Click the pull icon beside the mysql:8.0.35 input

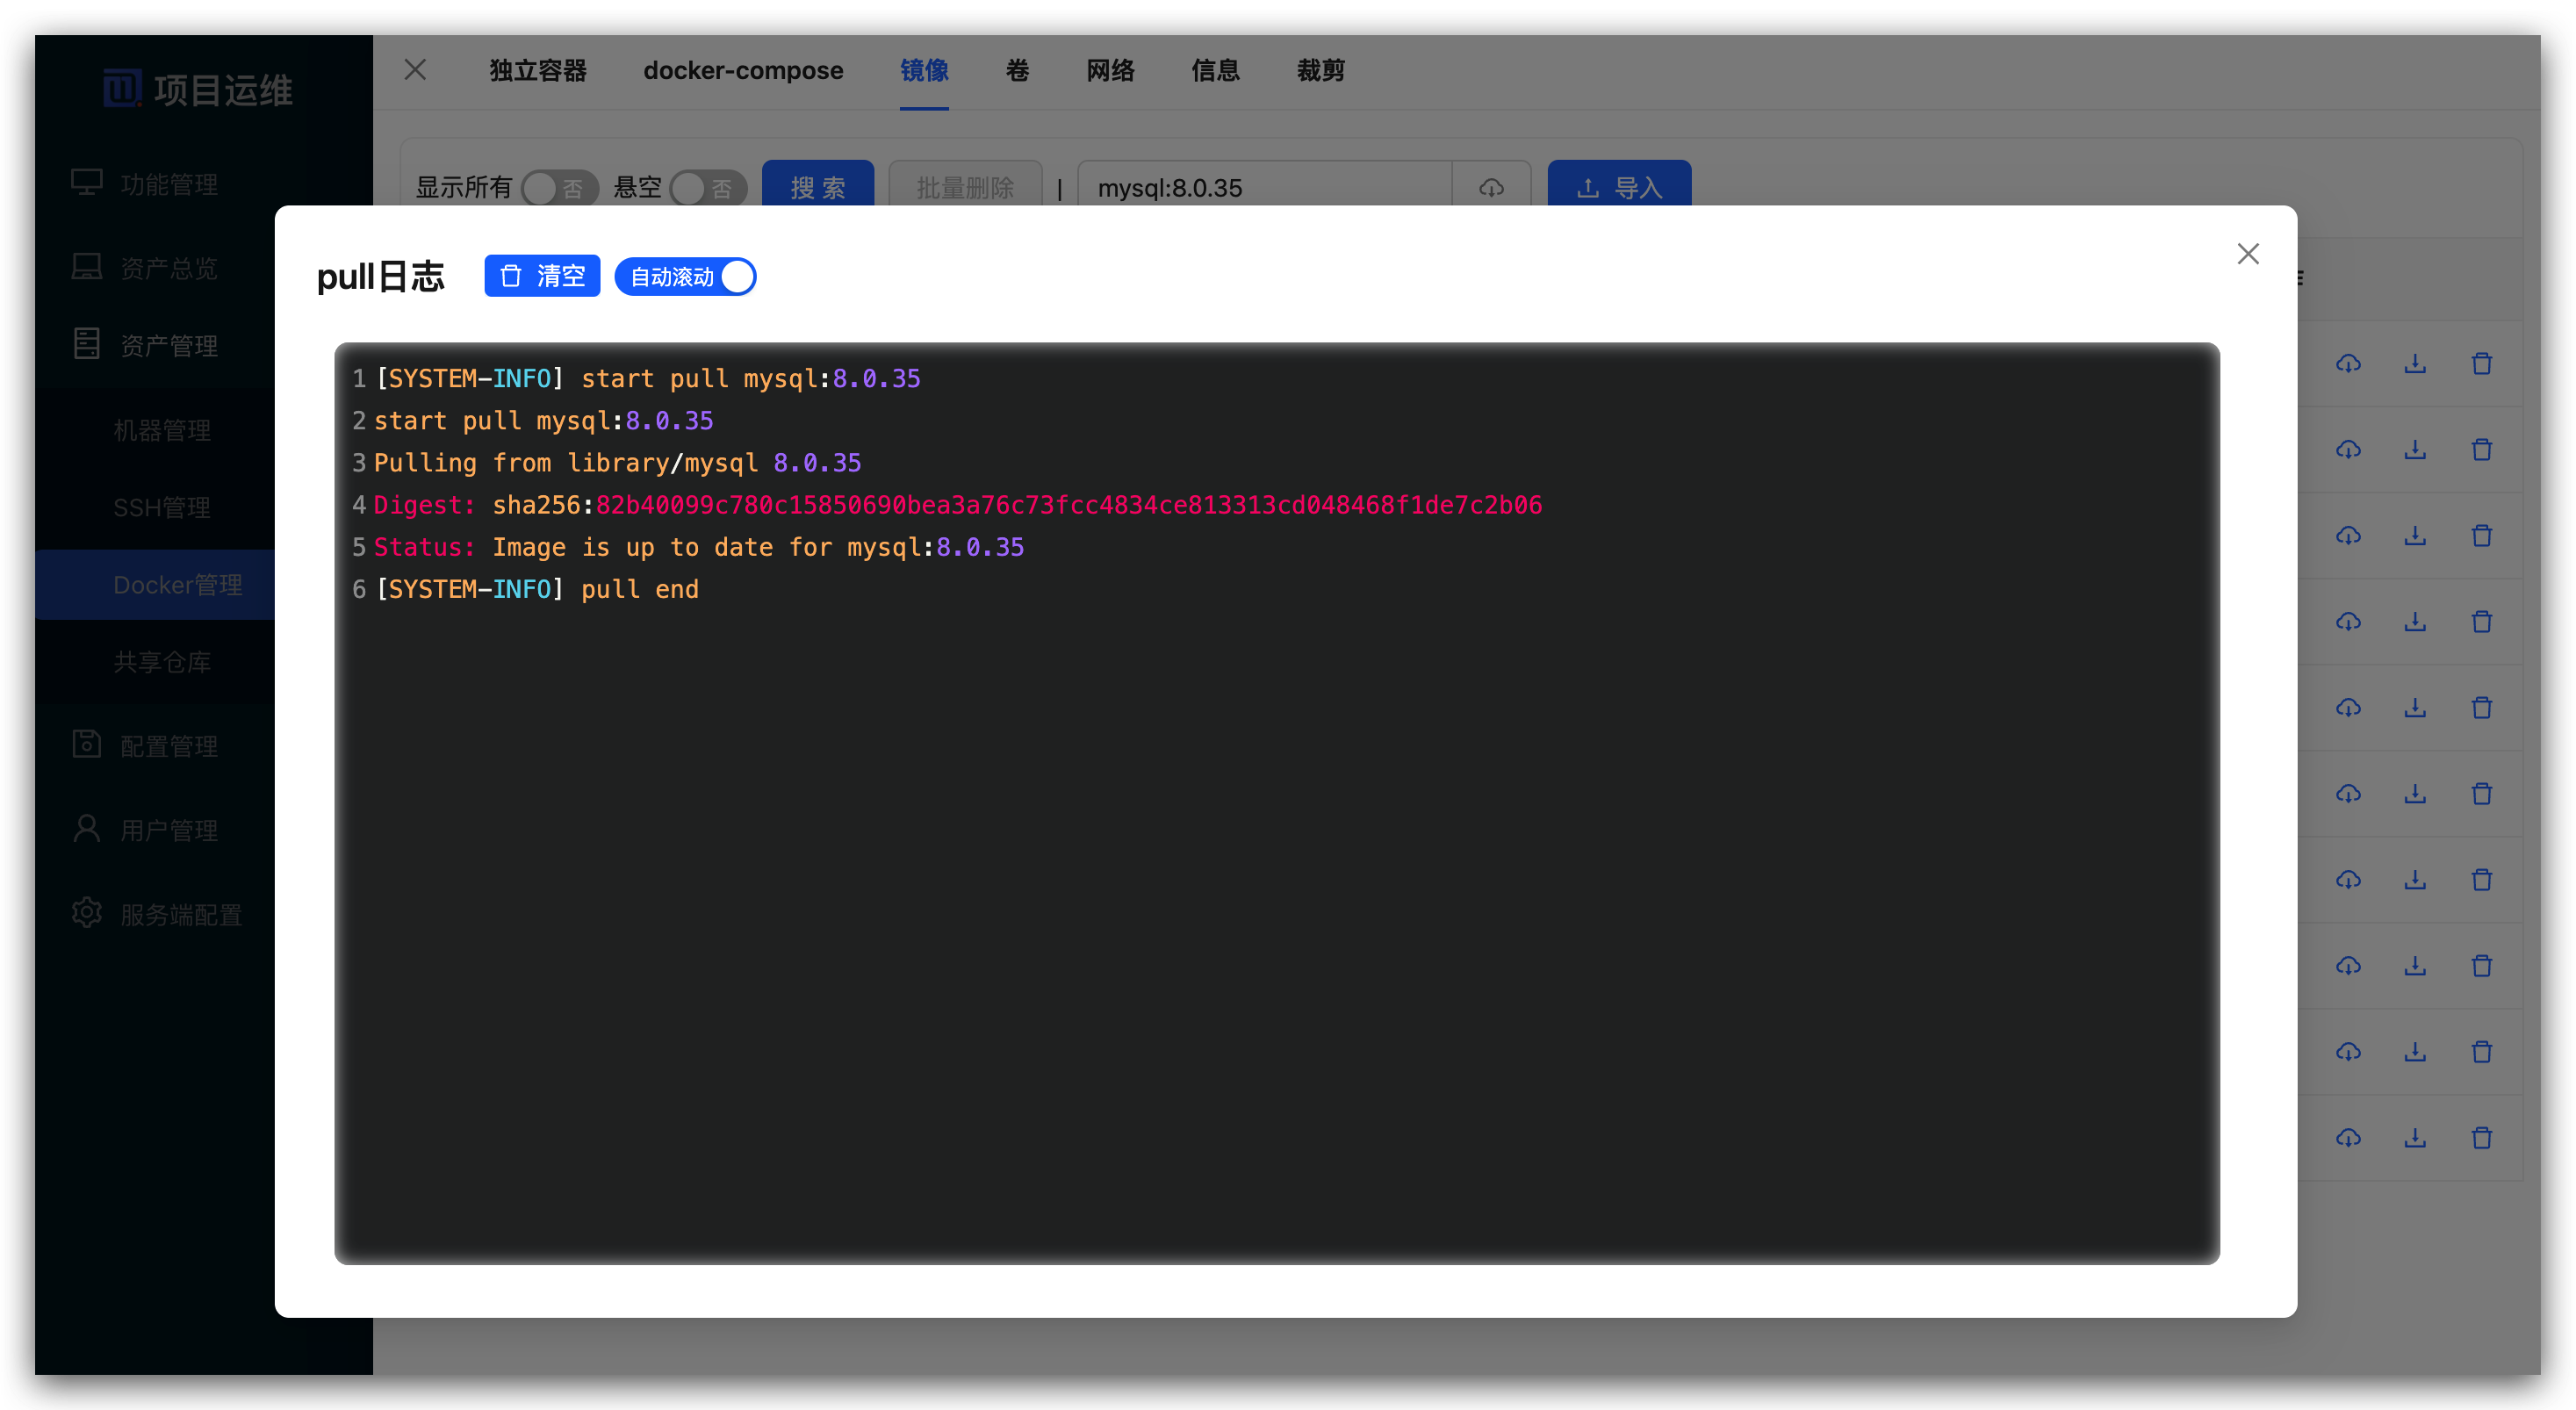pyautogui.click(x=1491, y=187)
